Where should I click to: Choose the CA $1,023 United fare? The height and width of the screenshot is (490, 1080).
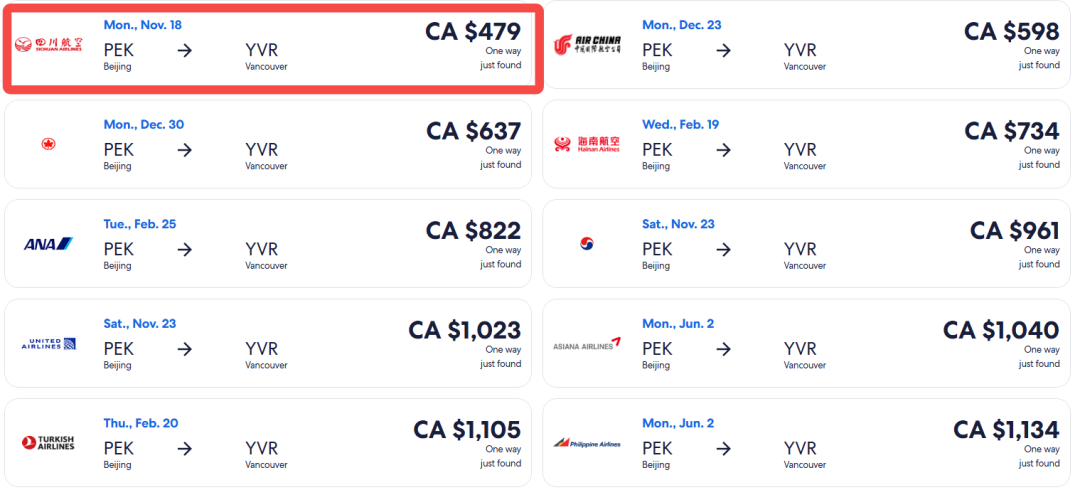coord(464,329)
